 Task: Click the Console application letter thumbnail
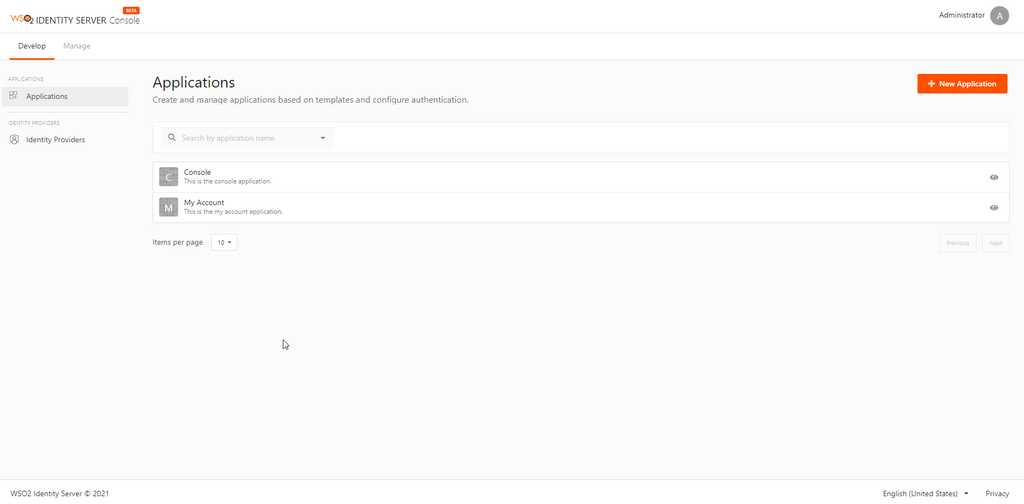click(x=168, y=177)
